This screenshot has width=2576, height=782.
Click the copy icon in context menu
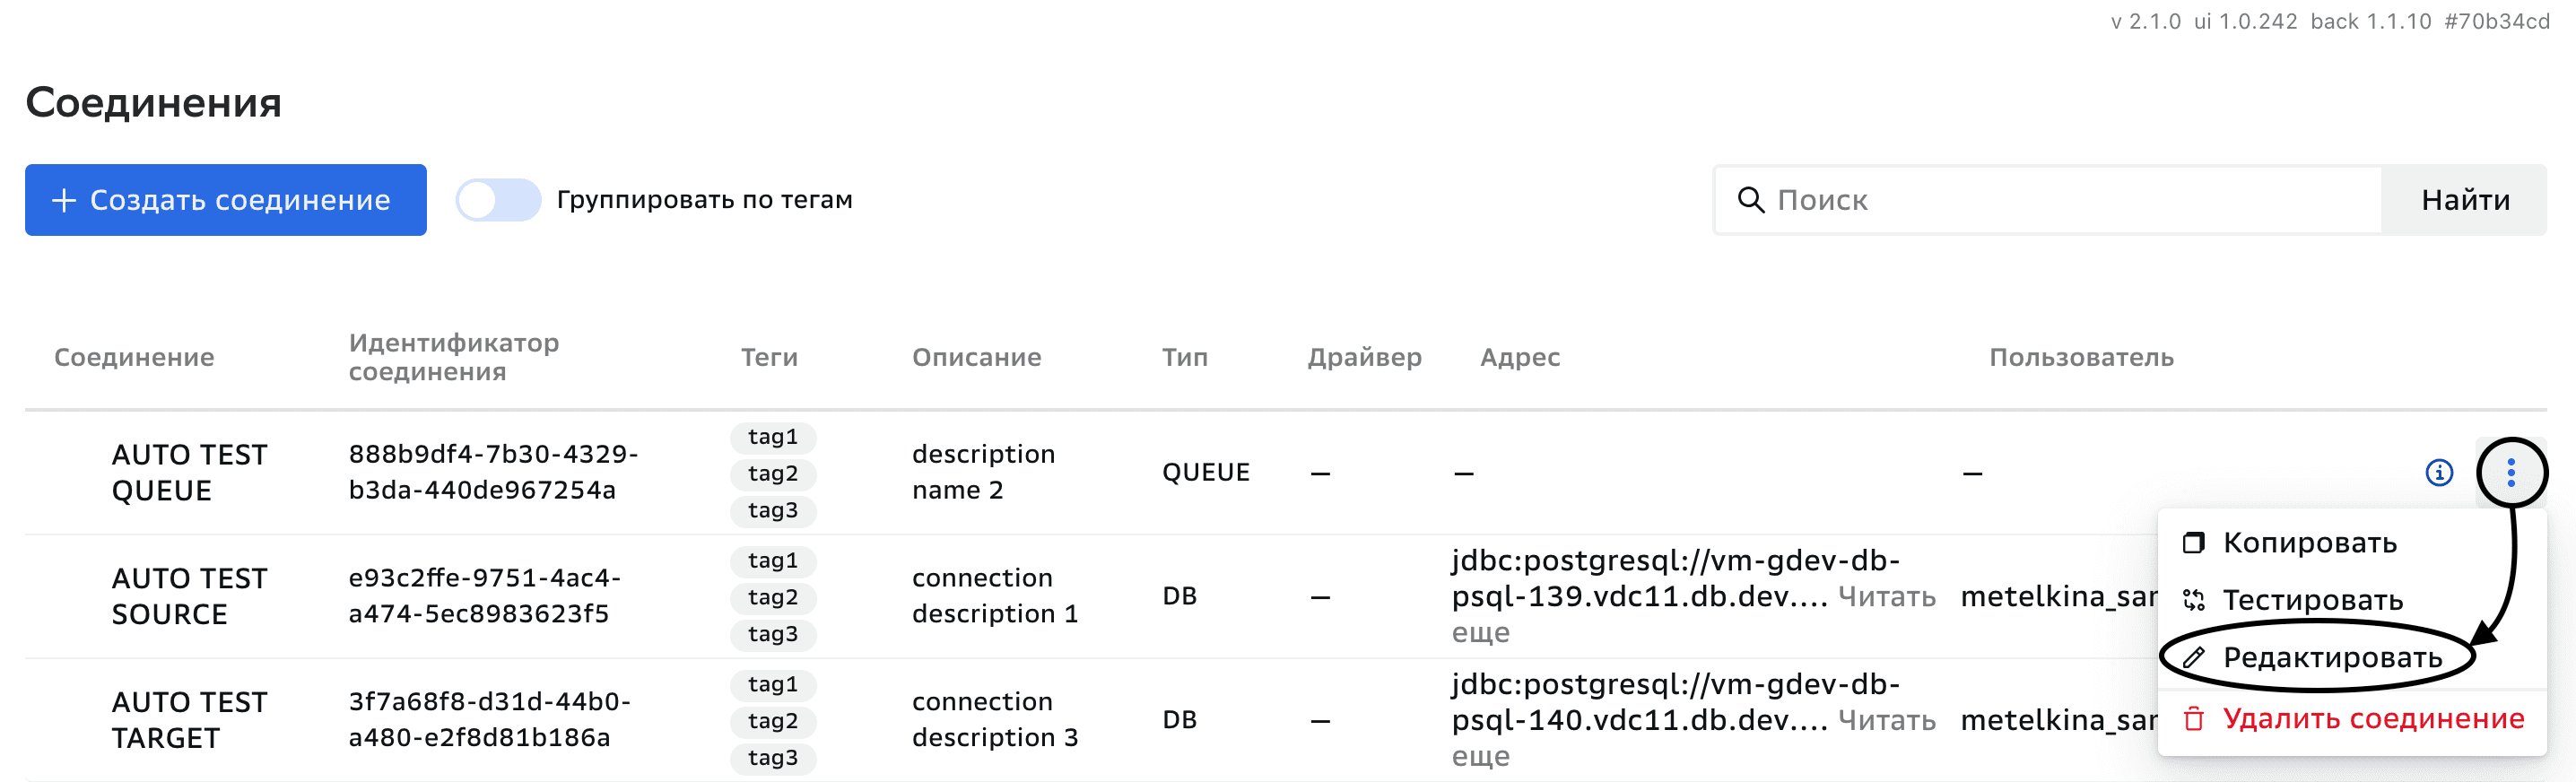click(2193, 543)
